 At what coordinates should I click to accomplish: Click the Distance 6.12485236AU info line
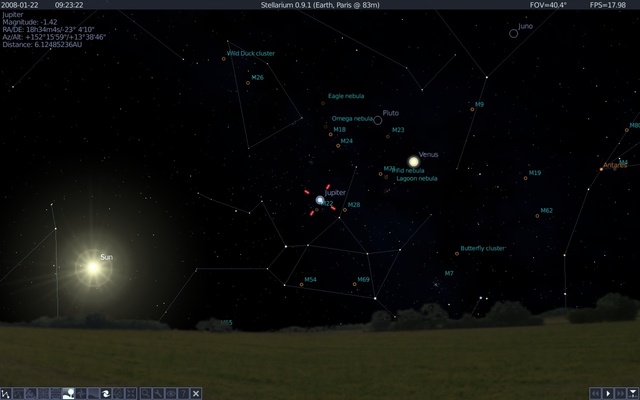42,44
